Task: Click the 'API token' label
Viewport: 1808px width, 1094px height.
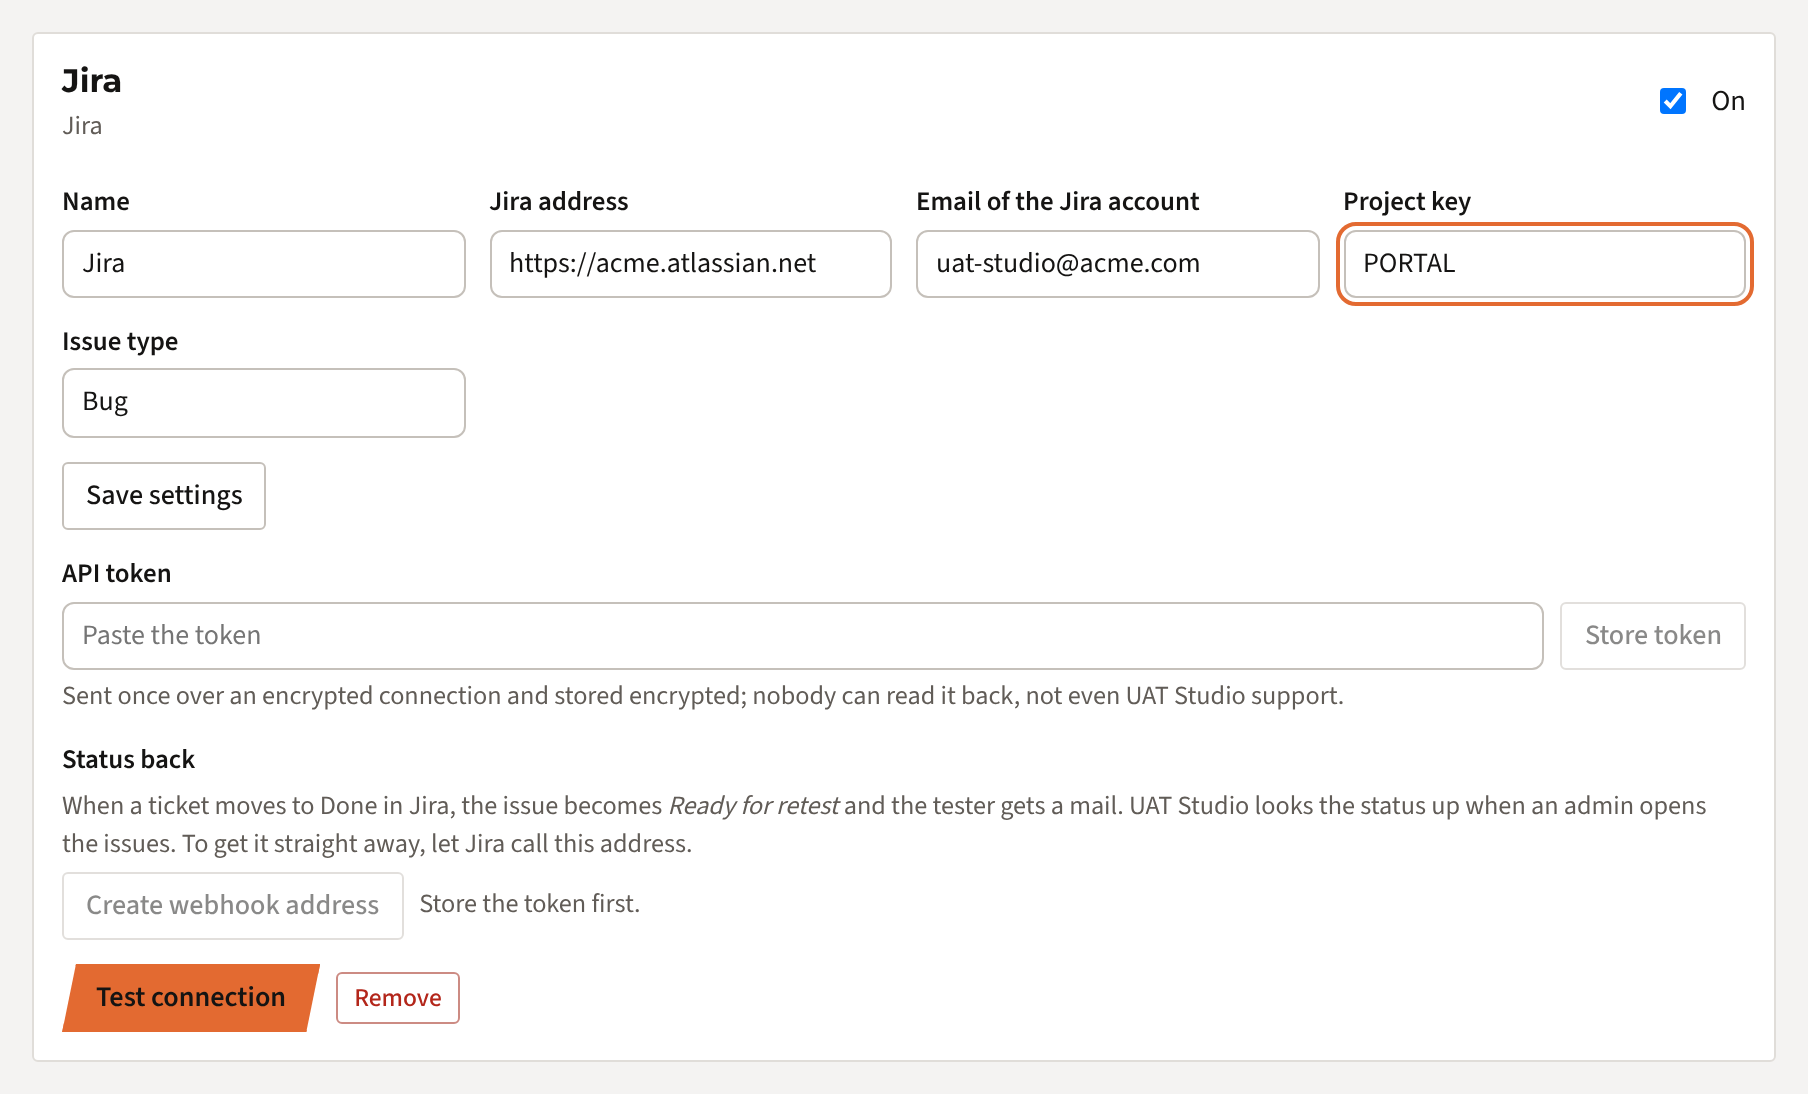Action: point(117,574)
